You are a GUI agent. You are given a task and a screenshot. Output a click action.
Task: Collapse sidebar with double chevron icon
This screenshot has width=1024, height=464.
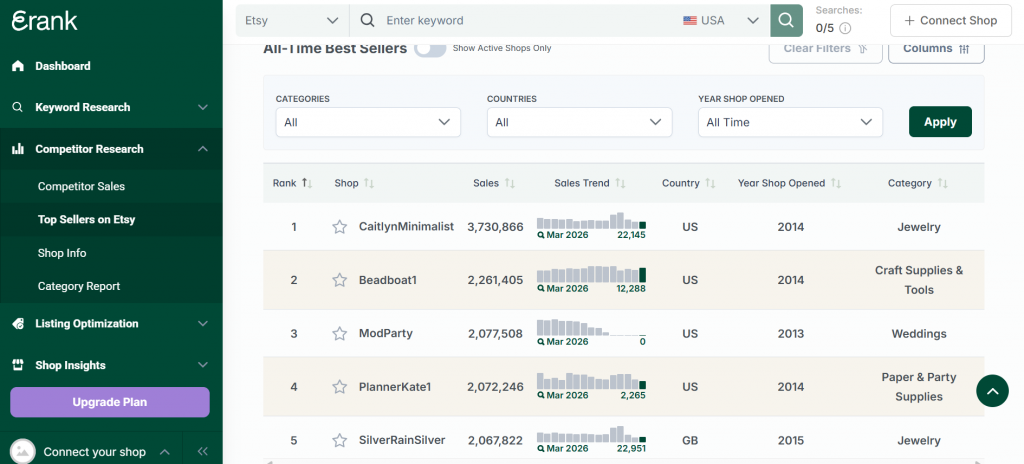202,451
